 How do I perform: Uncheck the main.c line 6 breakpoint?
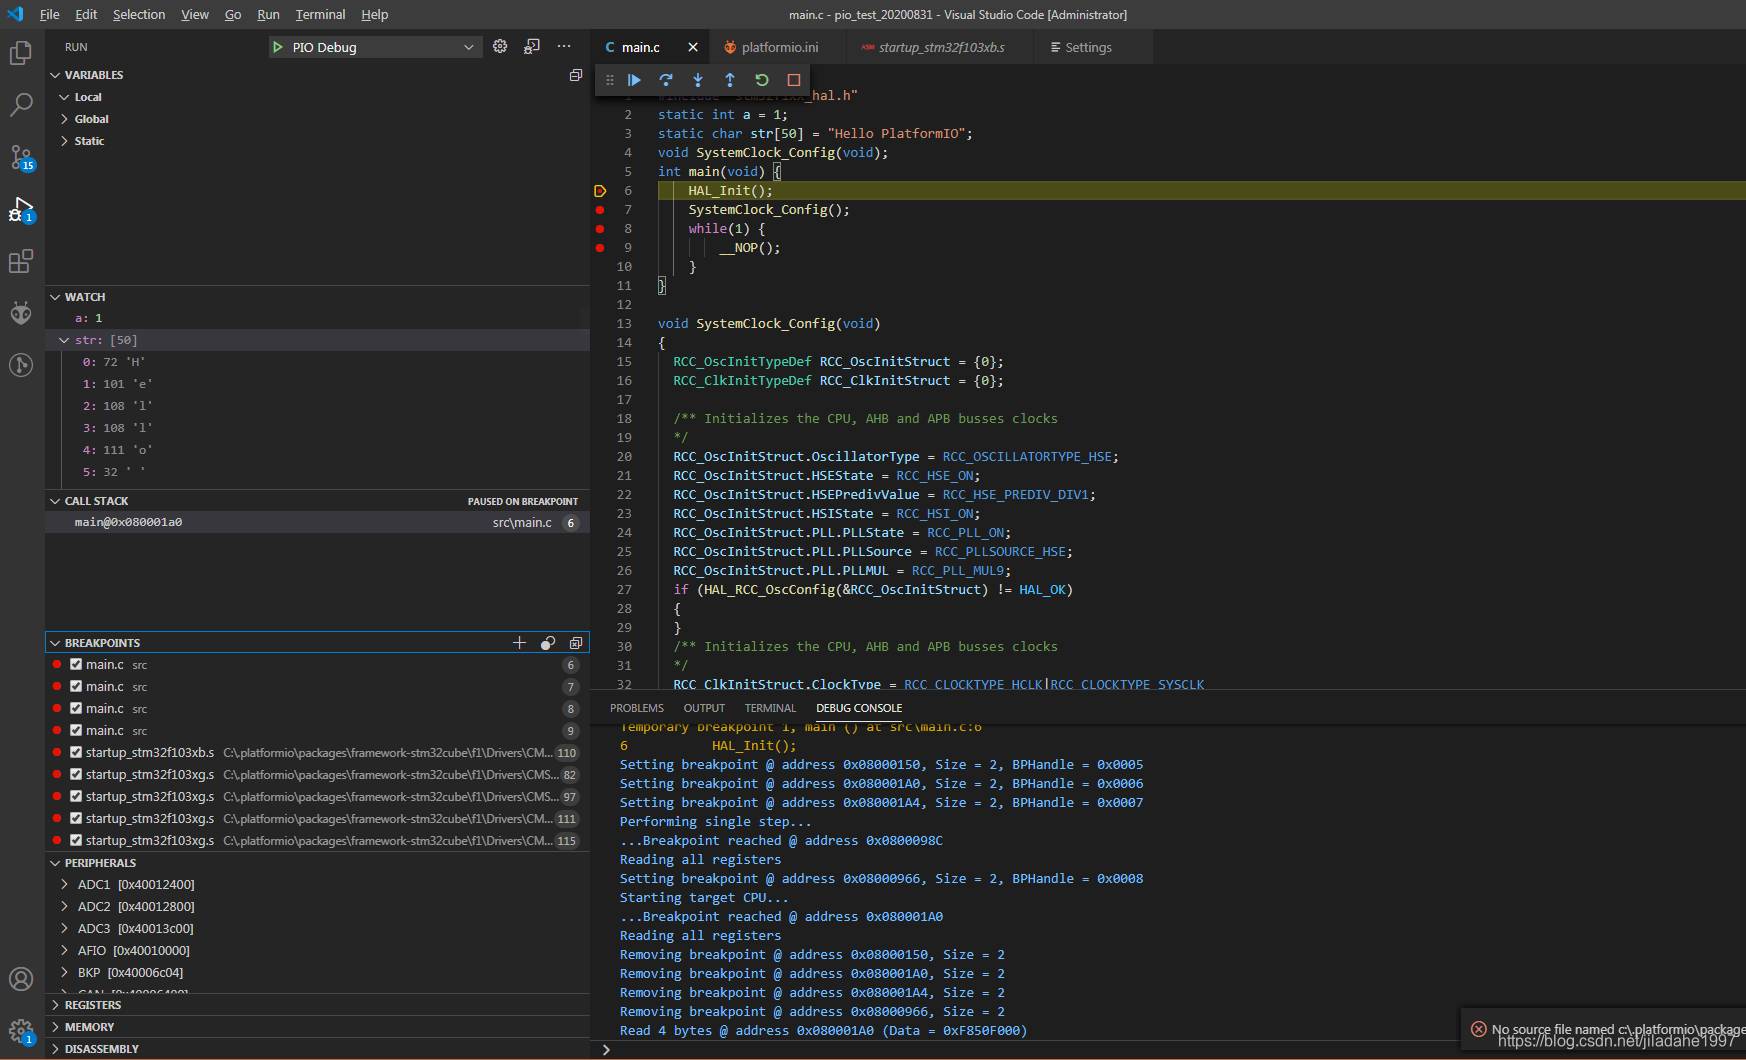76,665
